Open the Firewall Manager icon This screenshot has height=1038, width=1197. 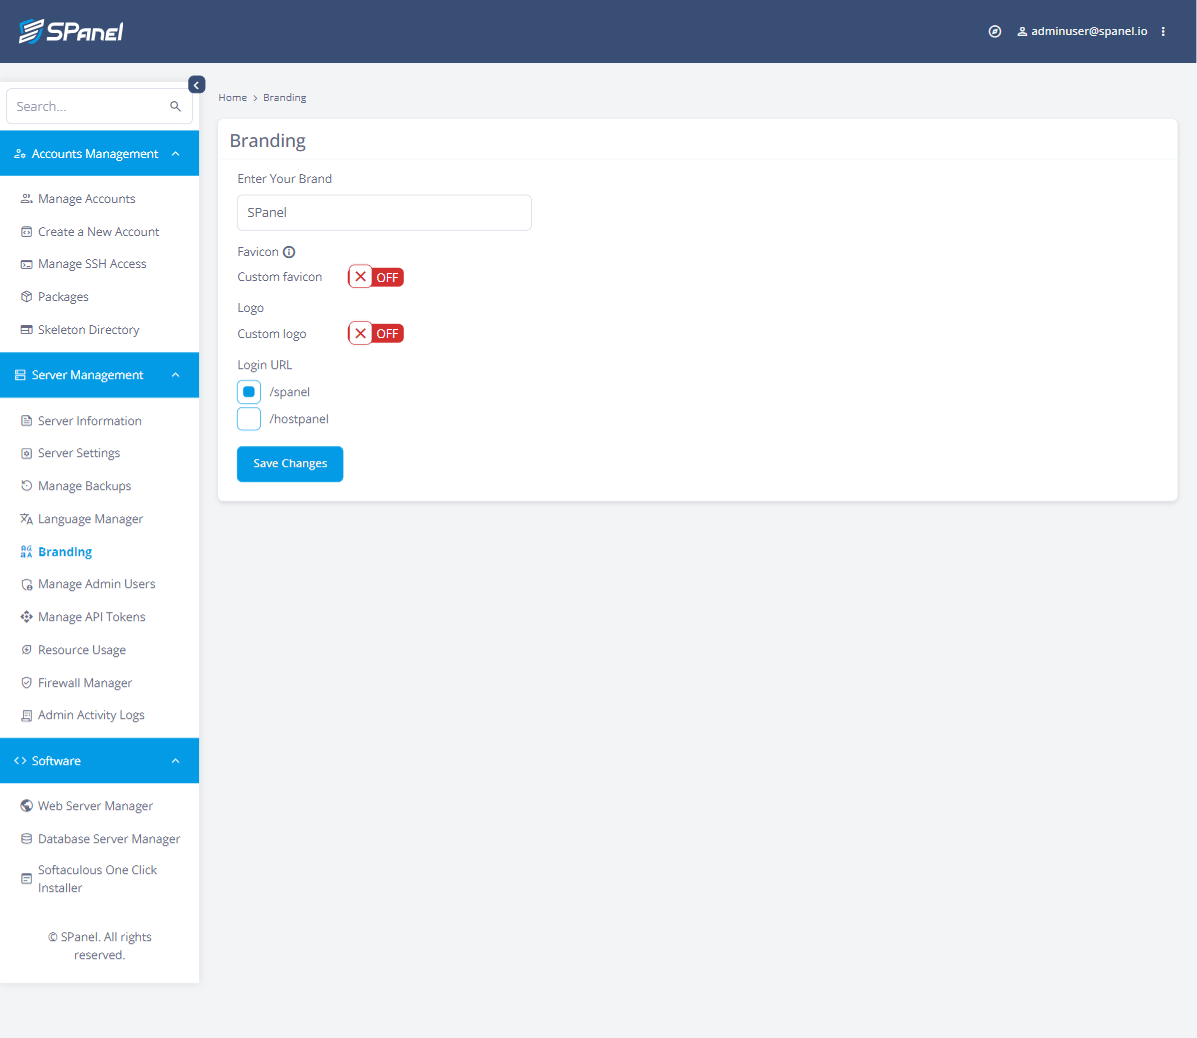click(x=26, y=682)
